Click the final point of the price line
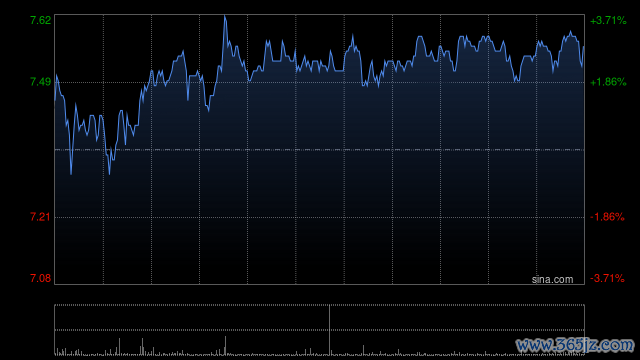This screenshot has width=640, height=360. coord(584,47)
